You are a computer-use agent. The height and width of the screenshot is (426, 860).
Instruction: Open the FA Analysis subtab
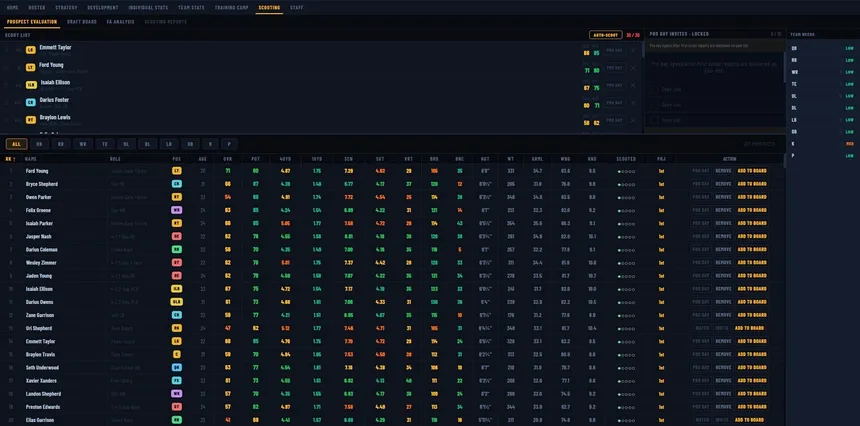click(x=121, y=22)
